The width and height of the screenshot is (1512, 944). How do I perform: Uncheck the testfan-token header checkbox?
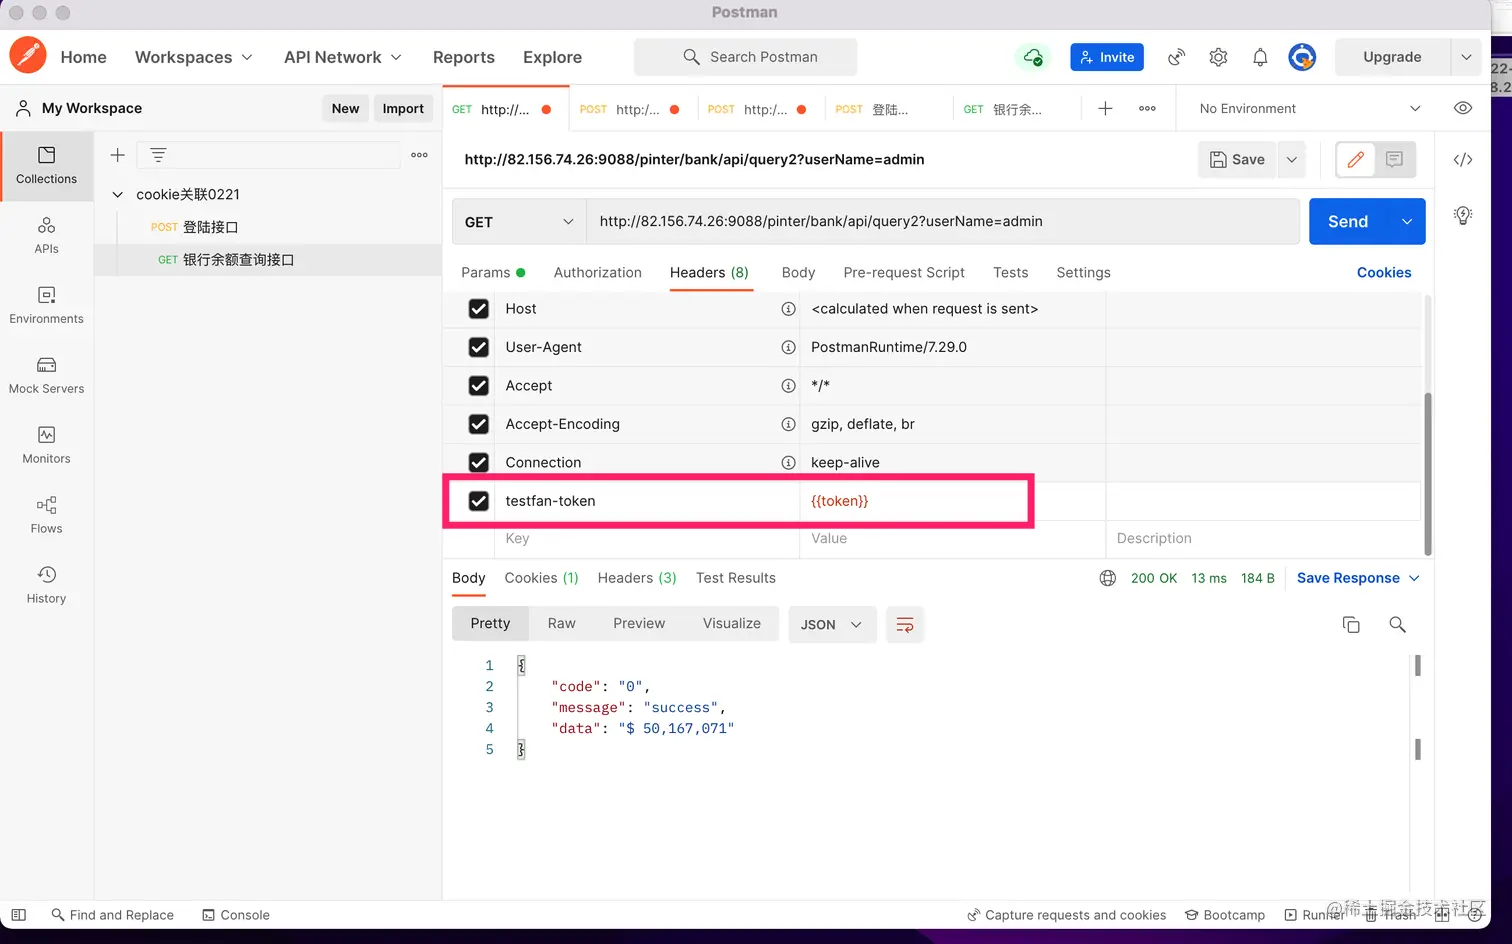click(x=479, y=501)
